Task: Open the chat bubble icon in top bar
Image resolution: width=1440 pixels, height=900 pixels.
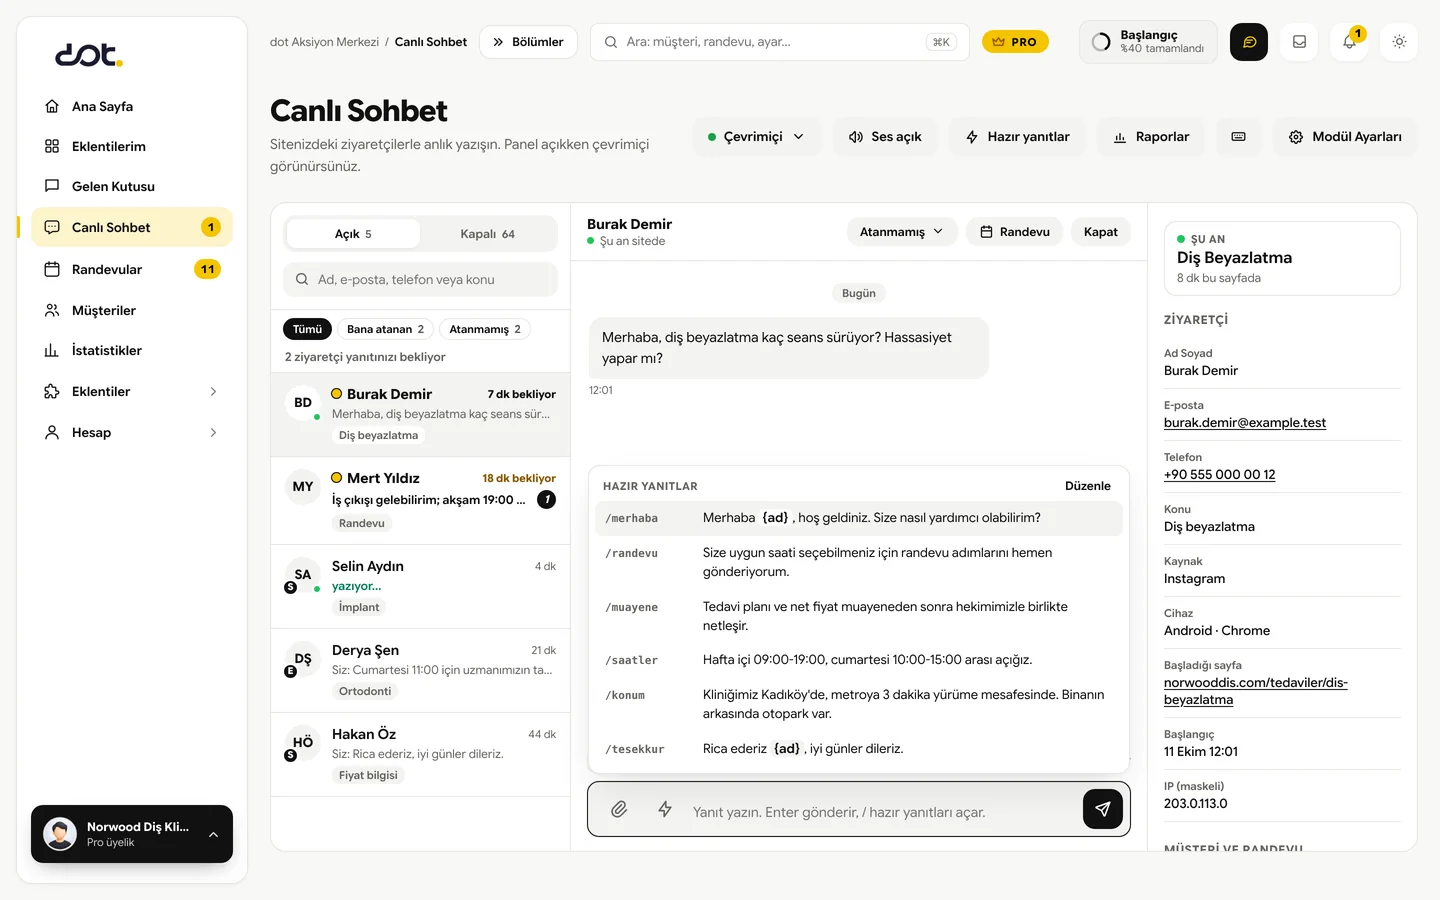Action: click(1249, 42)
